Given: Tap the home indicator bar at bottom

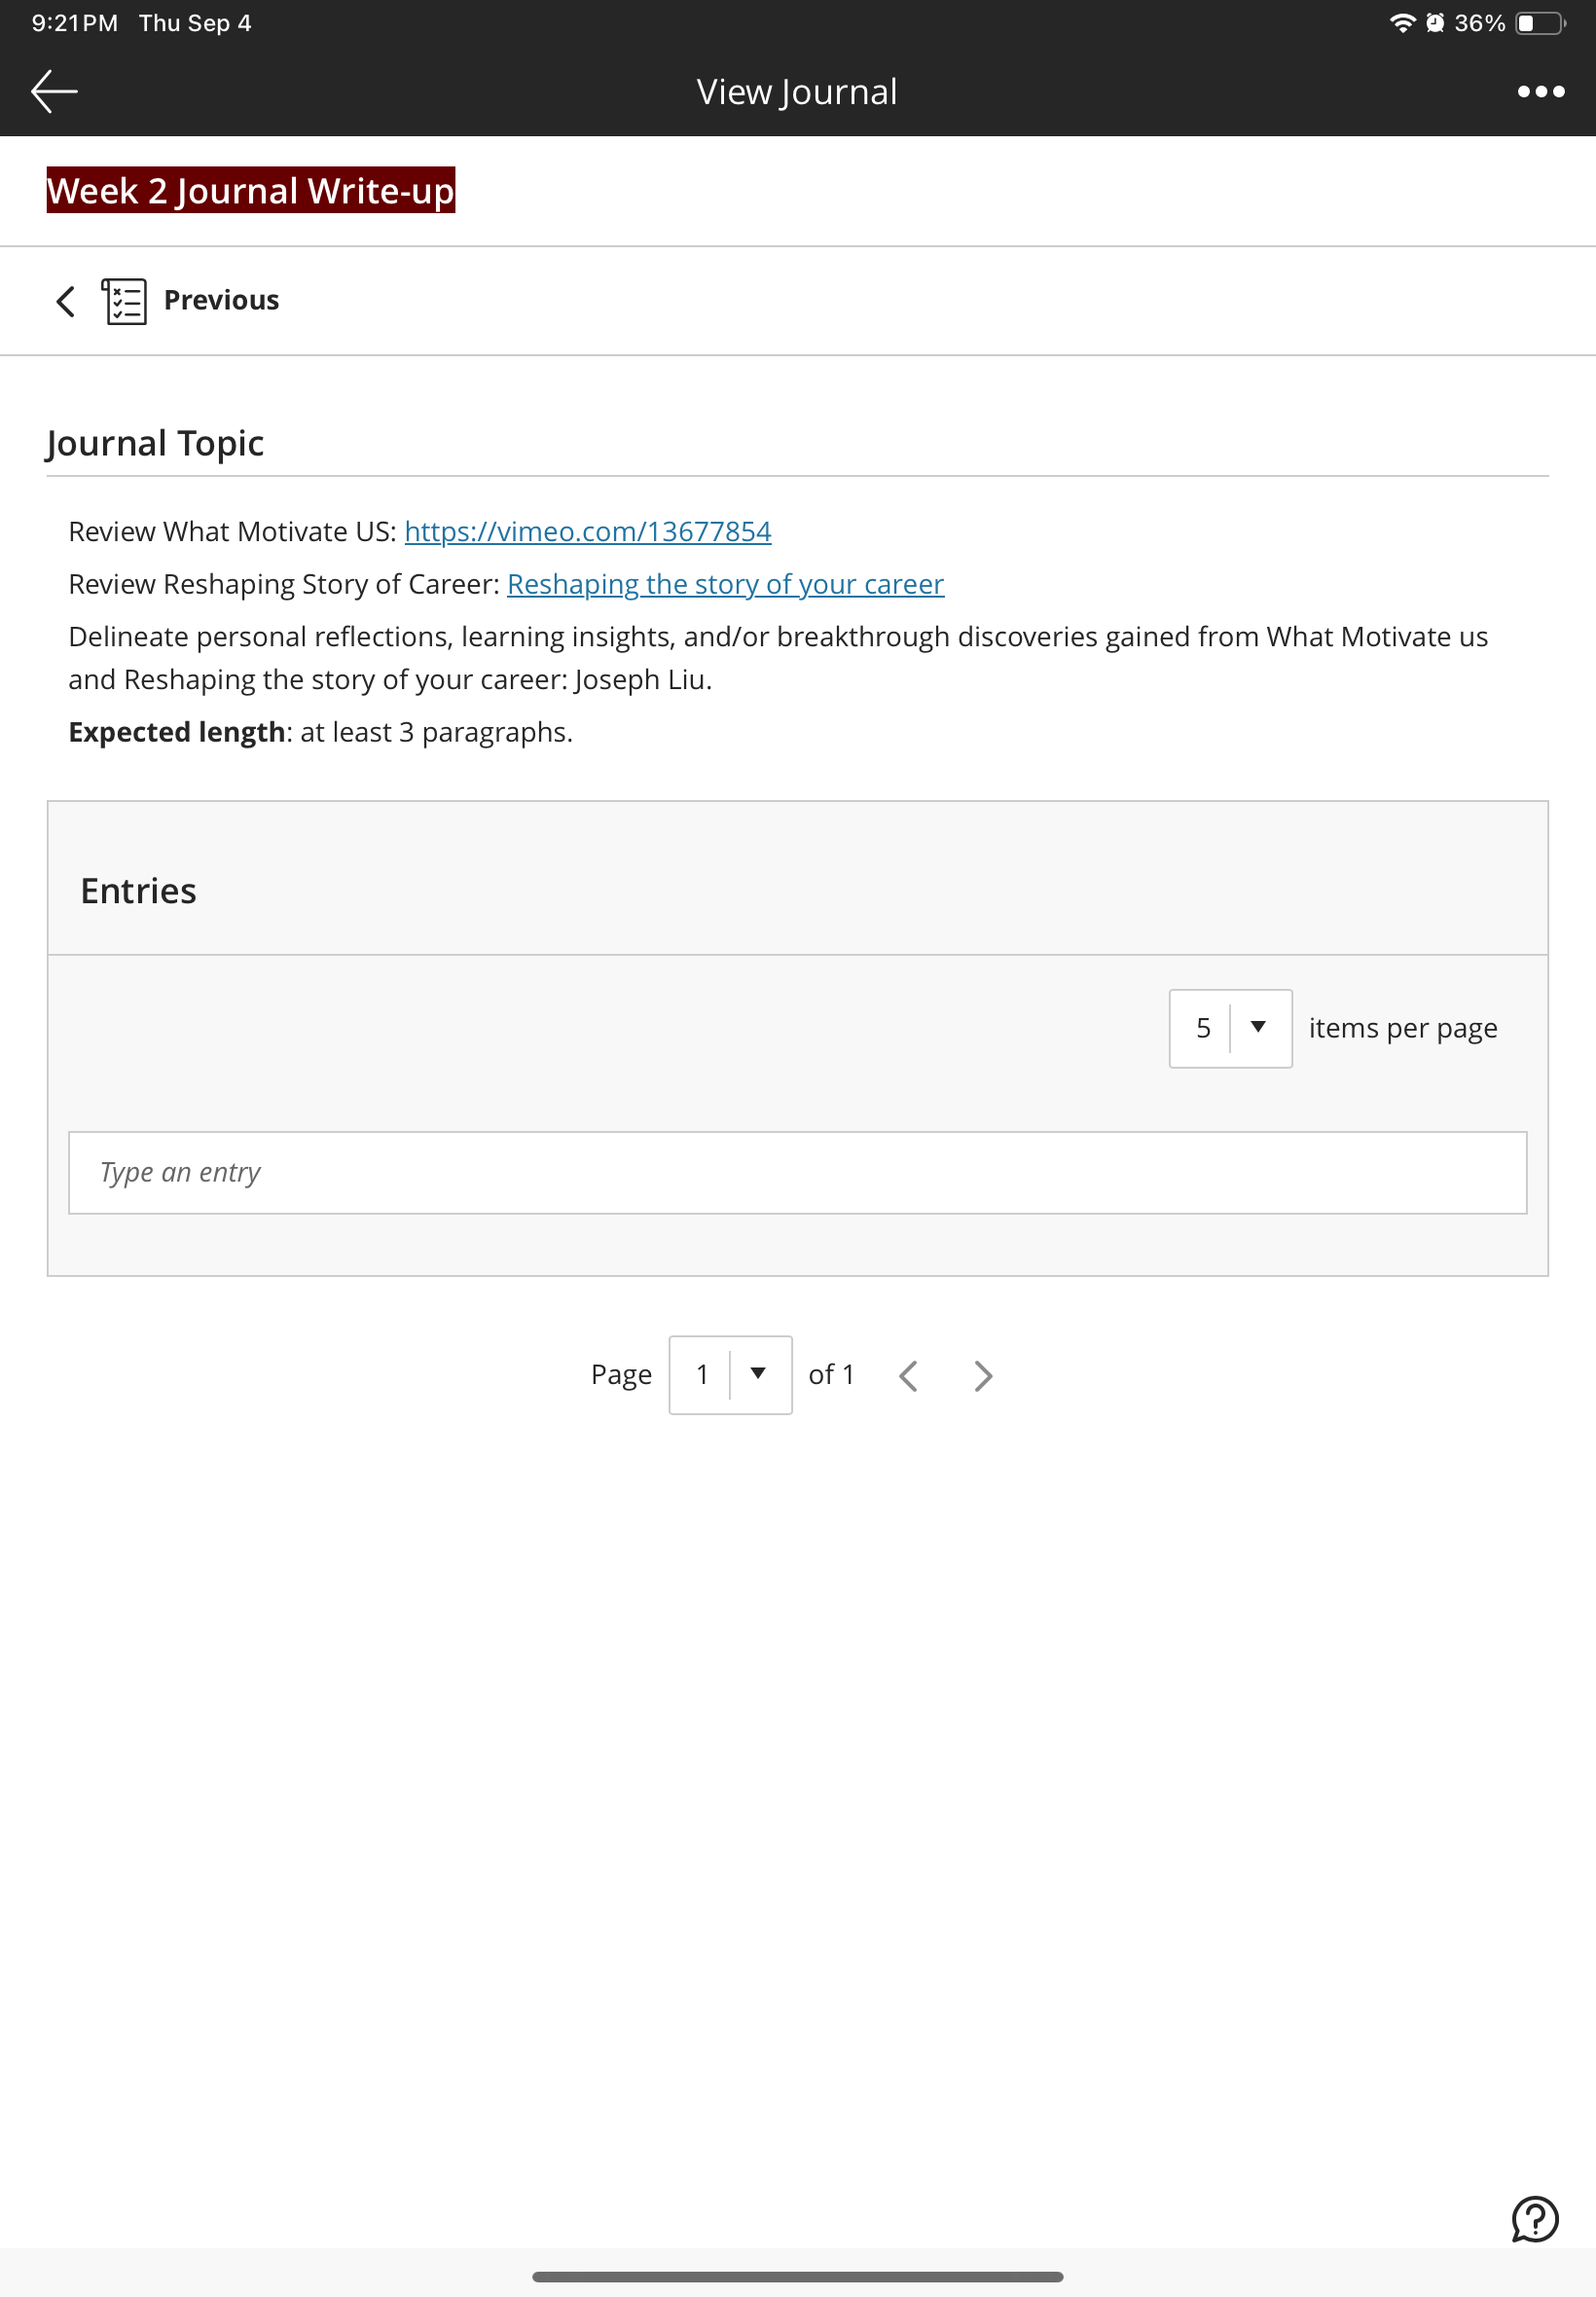Looking at the screenshot, I should click(797, 2276).
